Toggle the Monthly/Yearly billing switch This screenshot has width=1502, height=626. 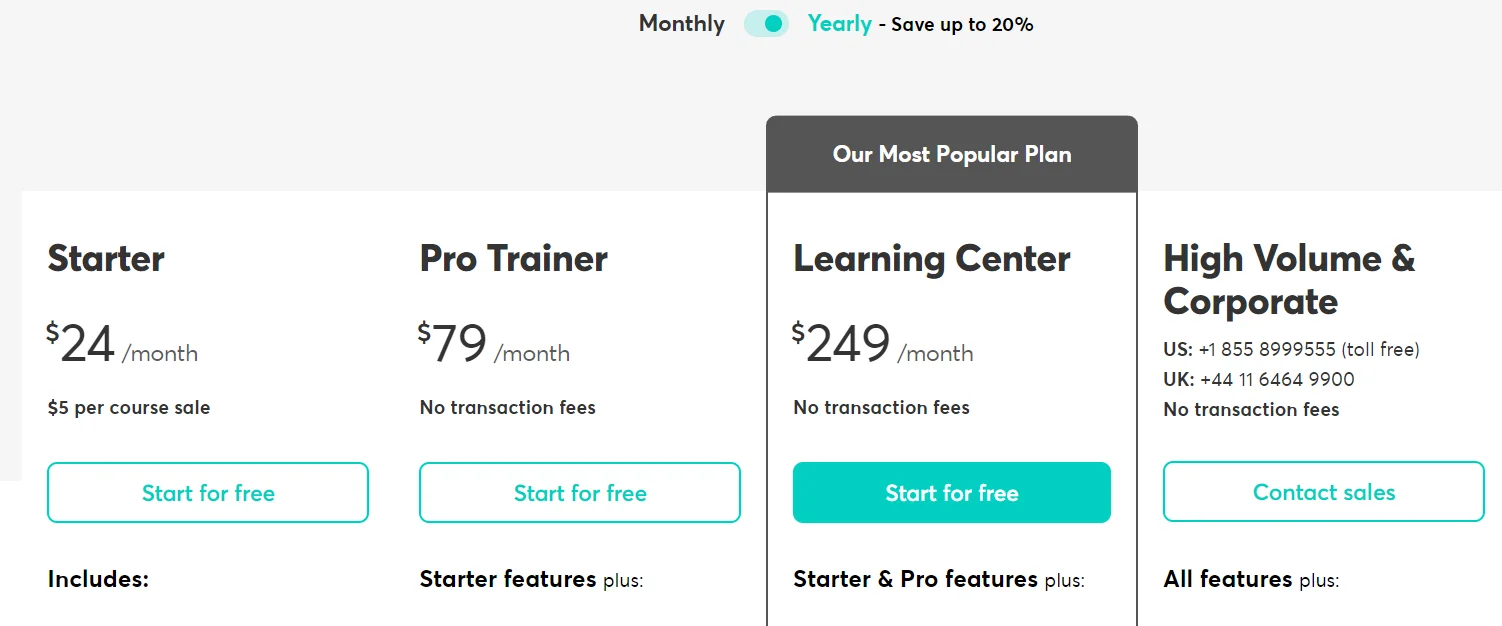766,24
